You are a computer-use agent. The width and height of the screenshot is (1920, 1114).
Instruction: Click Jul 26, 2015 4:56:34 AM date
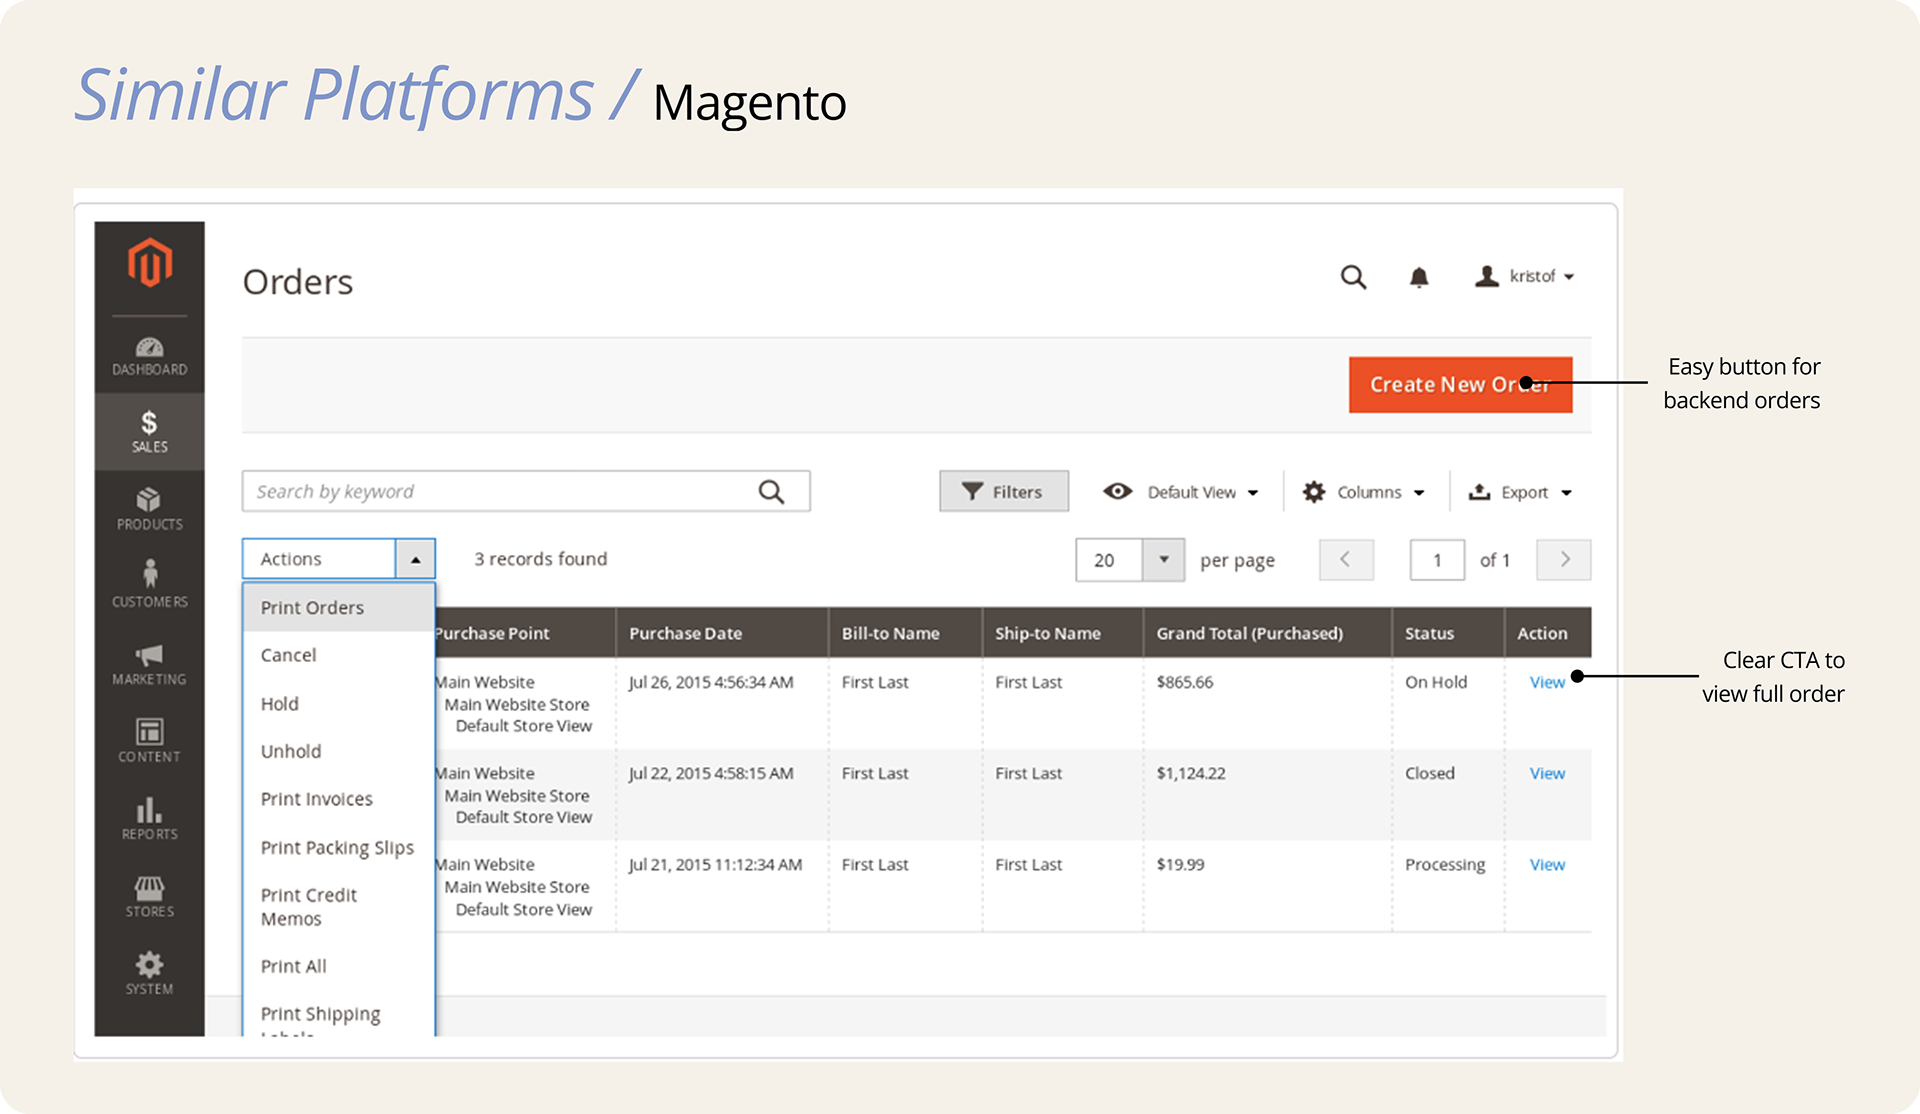click(711, 682)
